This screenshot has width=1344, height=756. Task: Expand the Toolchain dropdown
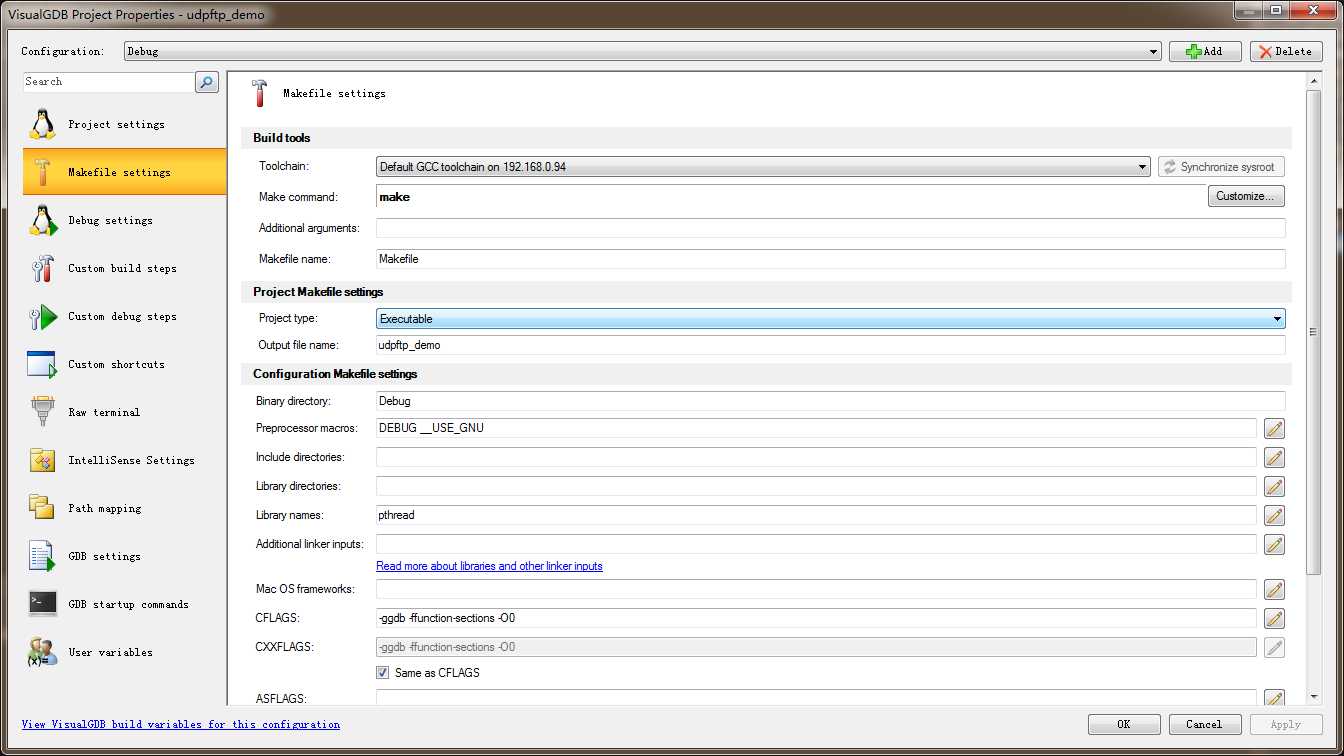(x=763, y=167)
